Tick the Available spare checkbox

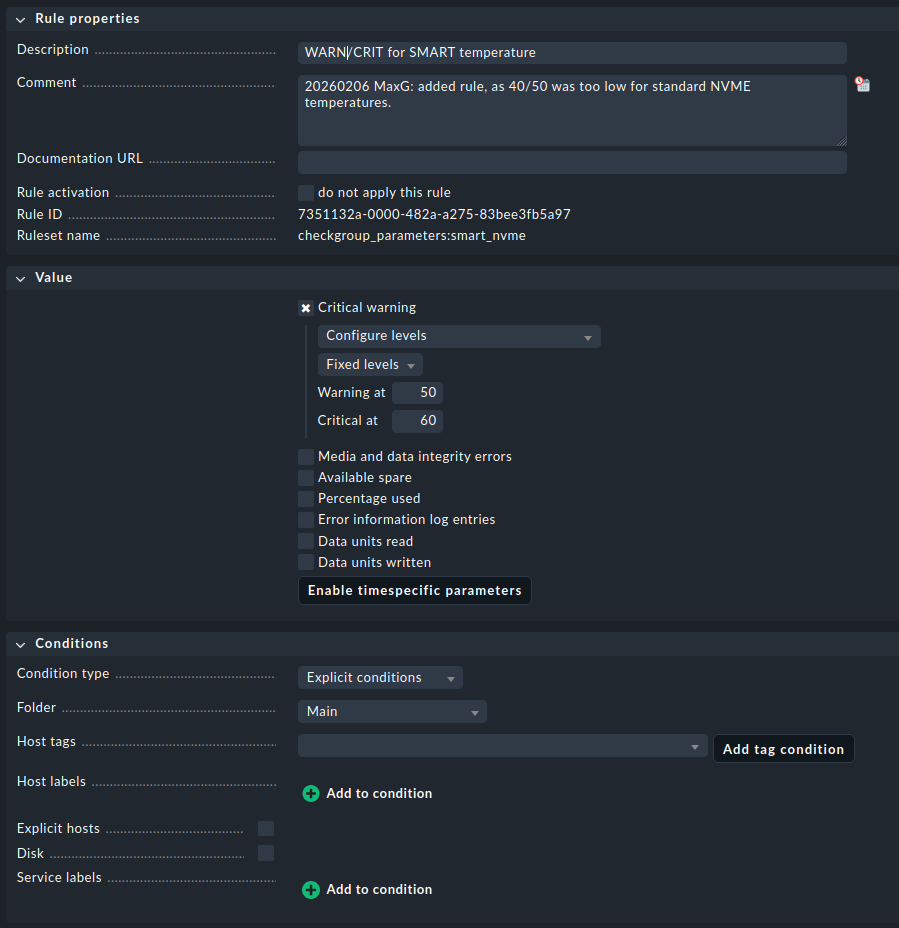point(306,477)
